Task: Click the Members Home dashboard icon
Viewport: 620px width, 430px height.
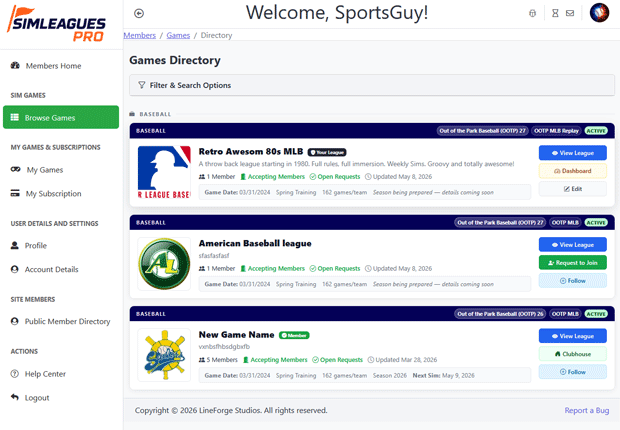Action: click(x=15, y=66)
